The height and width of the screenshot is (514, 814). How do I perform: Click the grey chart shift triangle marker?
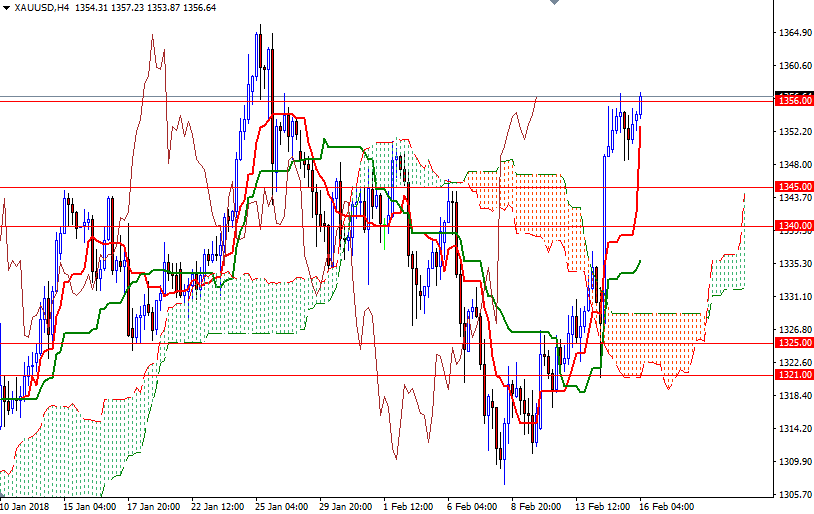[x=554, y=2]
